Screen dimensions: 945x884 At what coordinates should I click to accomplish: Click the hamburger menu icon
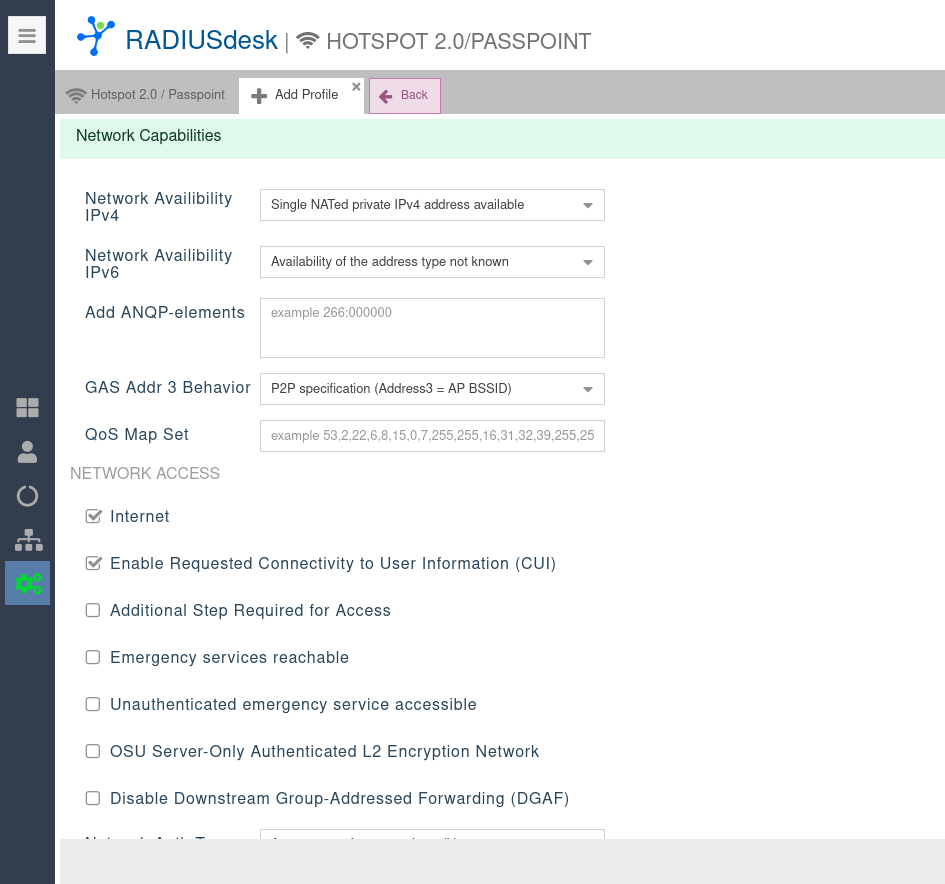(27, 36)
